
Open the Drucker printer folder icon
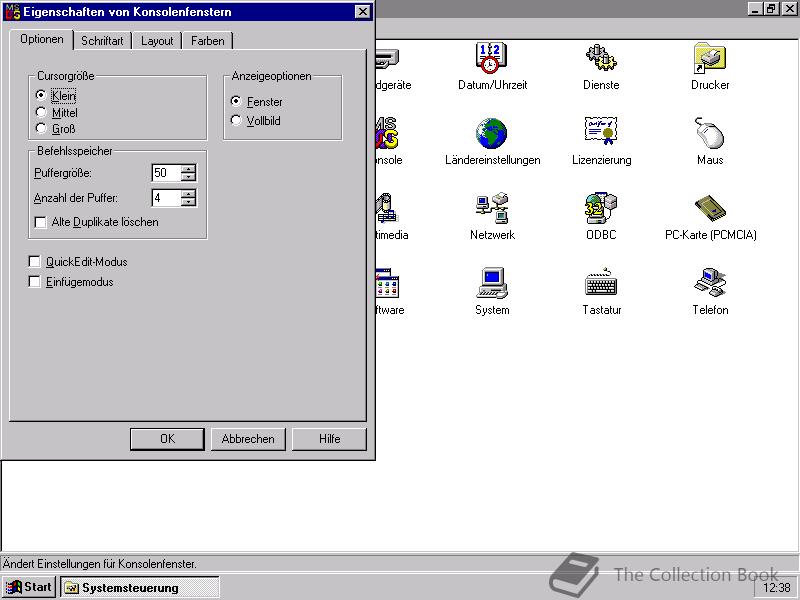(710, 57)
